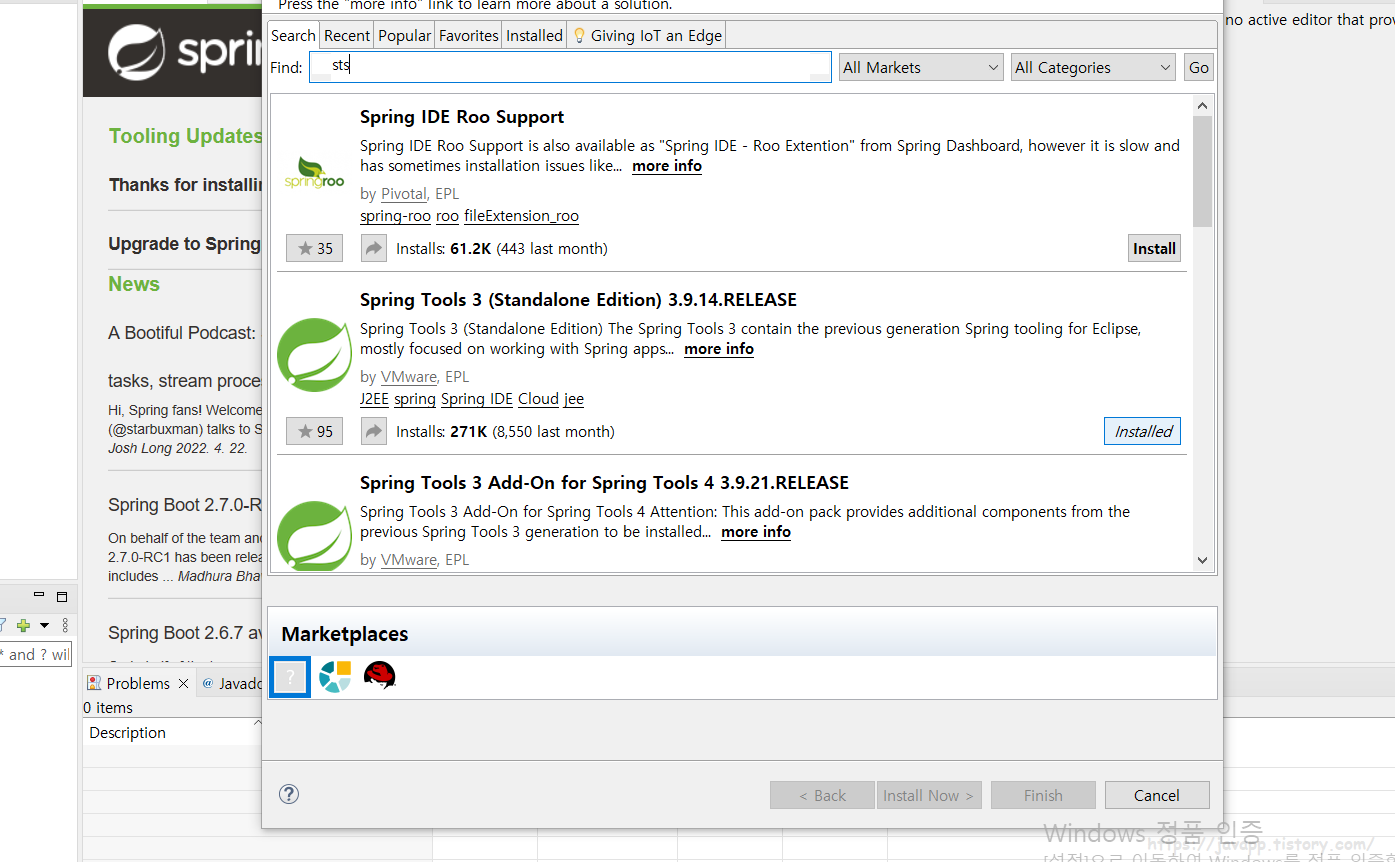Cancel the marketplace dialog
The height and width of the screenshot is (862, 1395).
pos(1157,795)
